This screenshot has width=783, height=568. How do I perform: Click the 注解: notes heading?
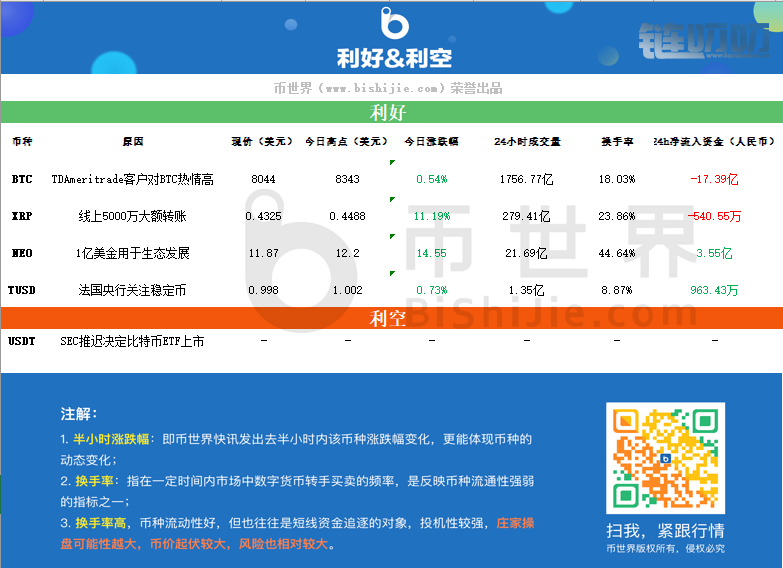click(79, 414)
